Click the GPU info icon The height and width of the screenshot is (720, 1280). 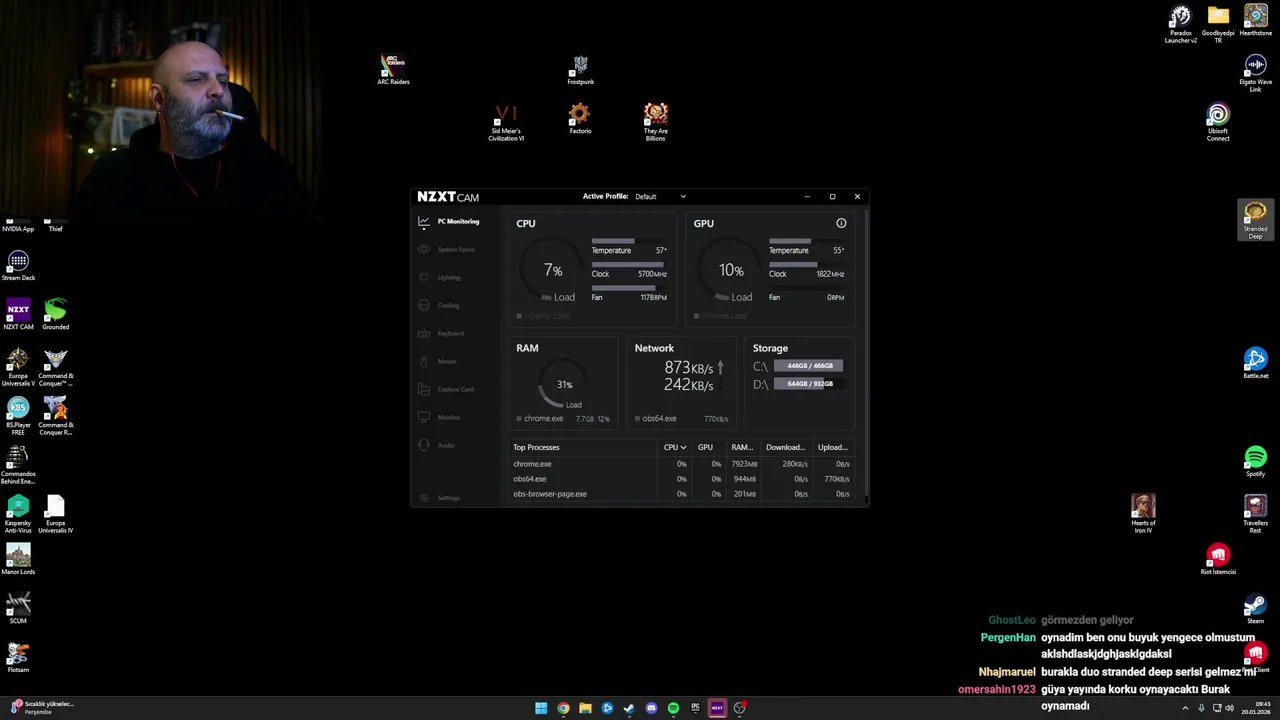tap(841, 223)
